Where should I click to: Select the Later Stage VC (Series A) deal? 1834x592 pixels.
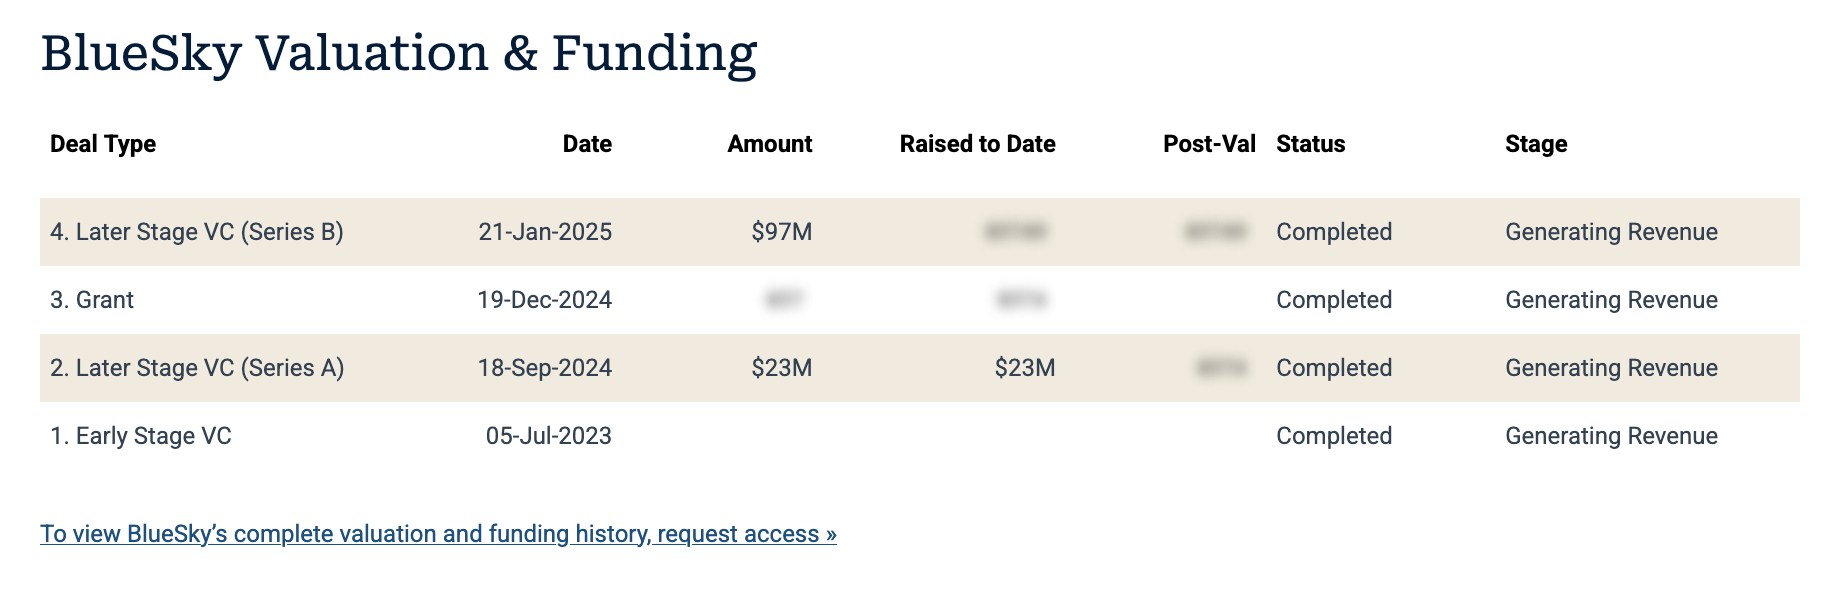point(197,368)
